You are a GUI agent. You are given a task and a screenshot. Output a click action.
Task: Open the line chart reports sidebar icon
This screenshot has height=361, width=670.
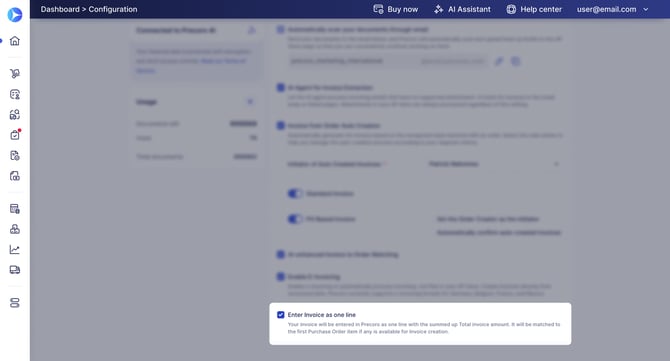point(15,249)
